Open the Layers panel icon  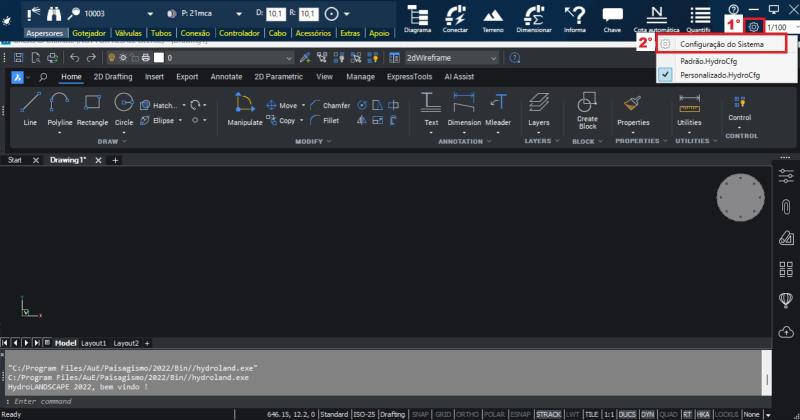pyautogui.click(x=539, y=108)
